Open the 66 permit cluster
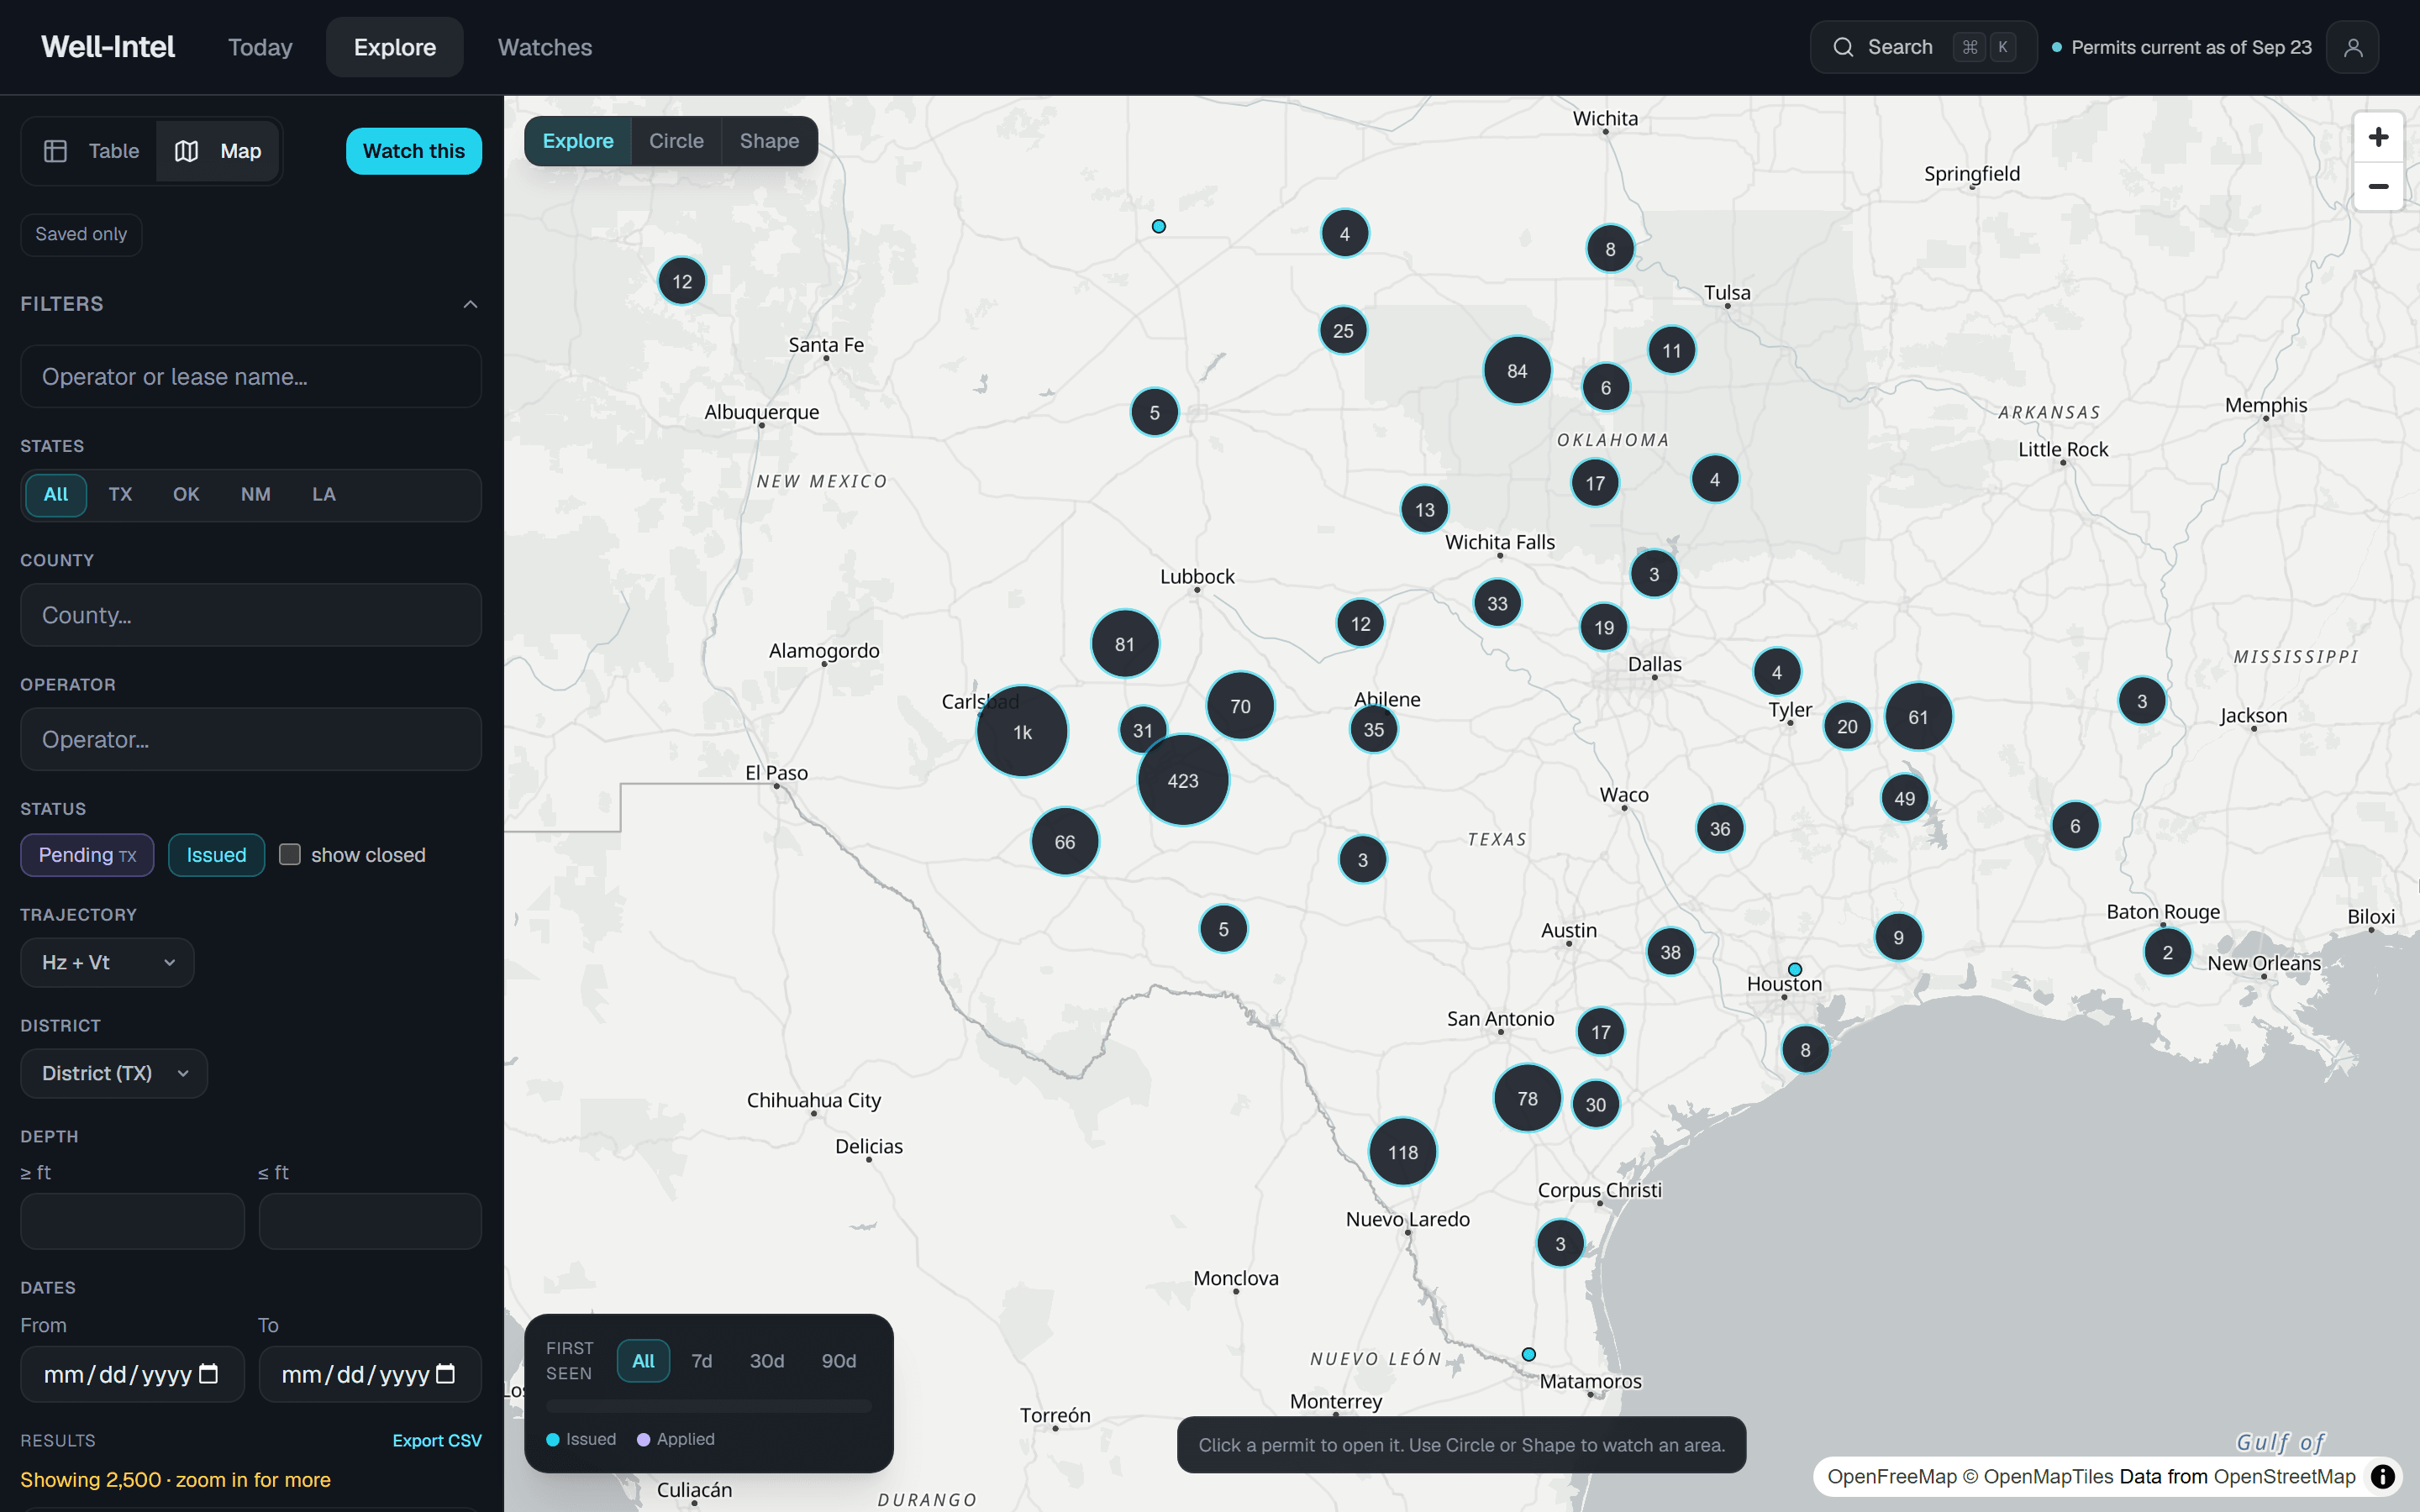Screen dimensions: 2420x1512 click(1065, 842)
